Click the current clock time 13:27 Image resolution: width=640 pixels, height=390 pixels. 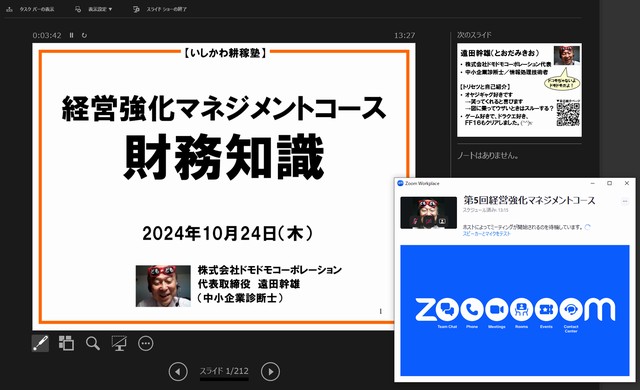coord(404,35)
